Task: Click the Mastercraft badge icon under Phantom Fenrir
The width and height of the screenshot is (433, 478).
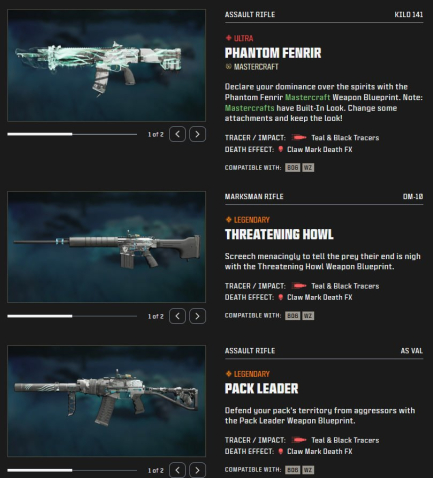Action: [x=228, y=67]
